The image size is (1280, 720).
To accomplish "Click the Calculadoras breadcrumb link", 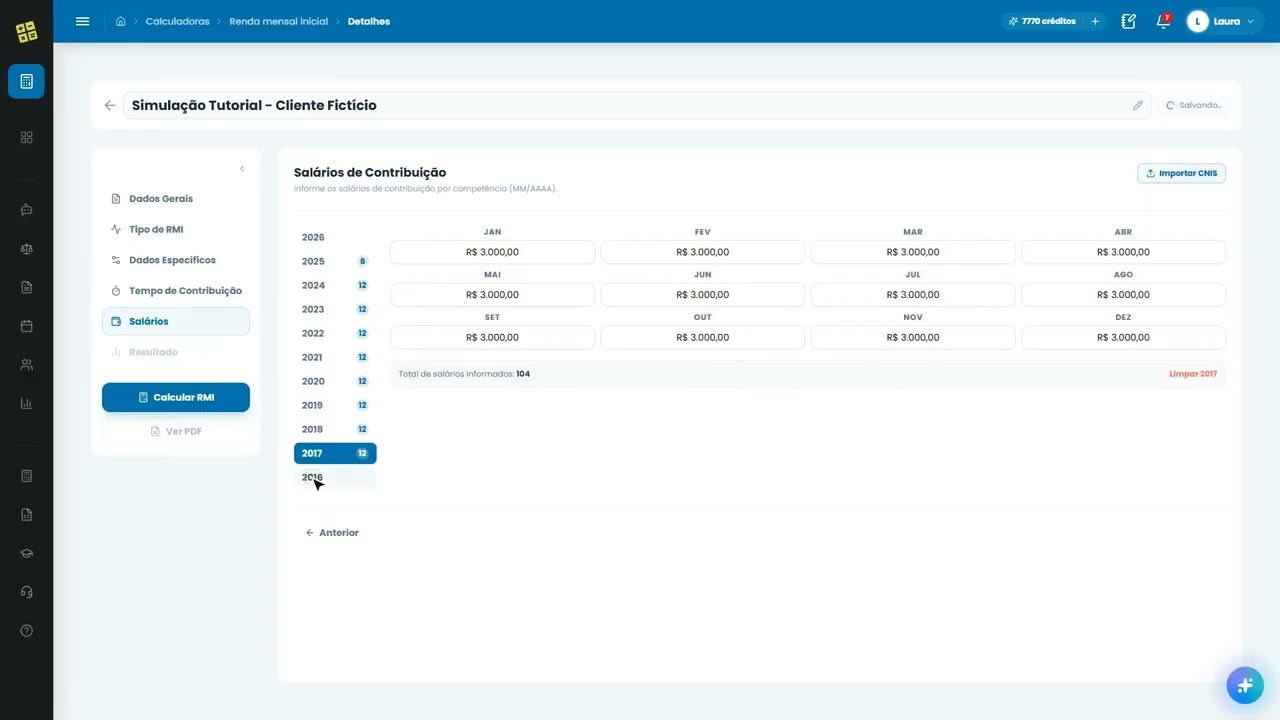I will [178, 21].
